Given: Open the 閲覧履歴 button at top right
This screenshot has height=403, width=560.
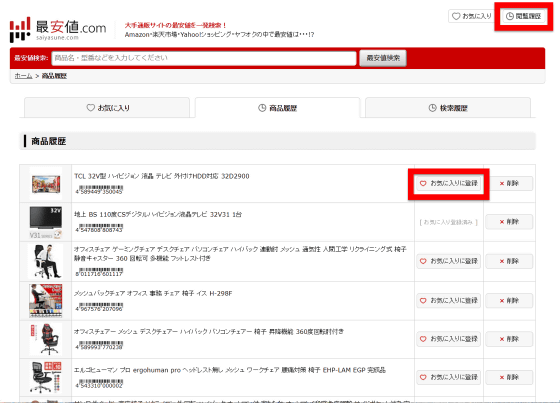Looking at the screenshot, I should point(524,16).
